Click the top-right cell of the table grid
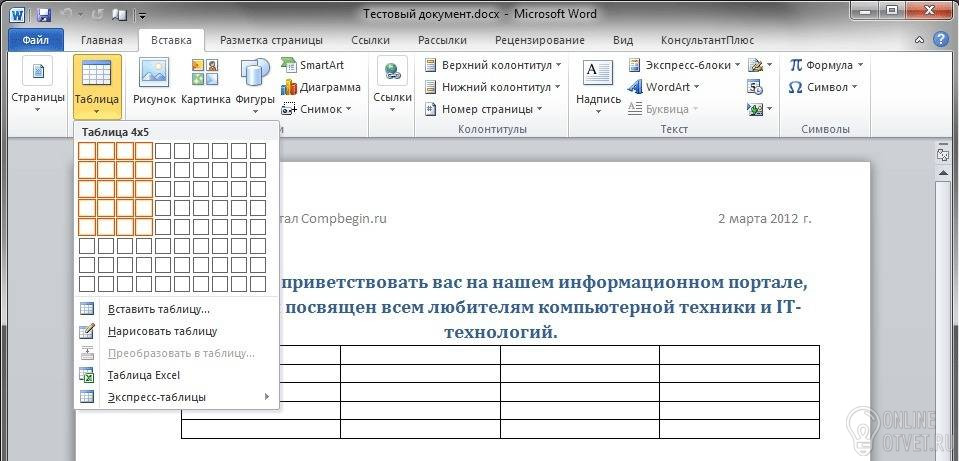 pos(258,151)
